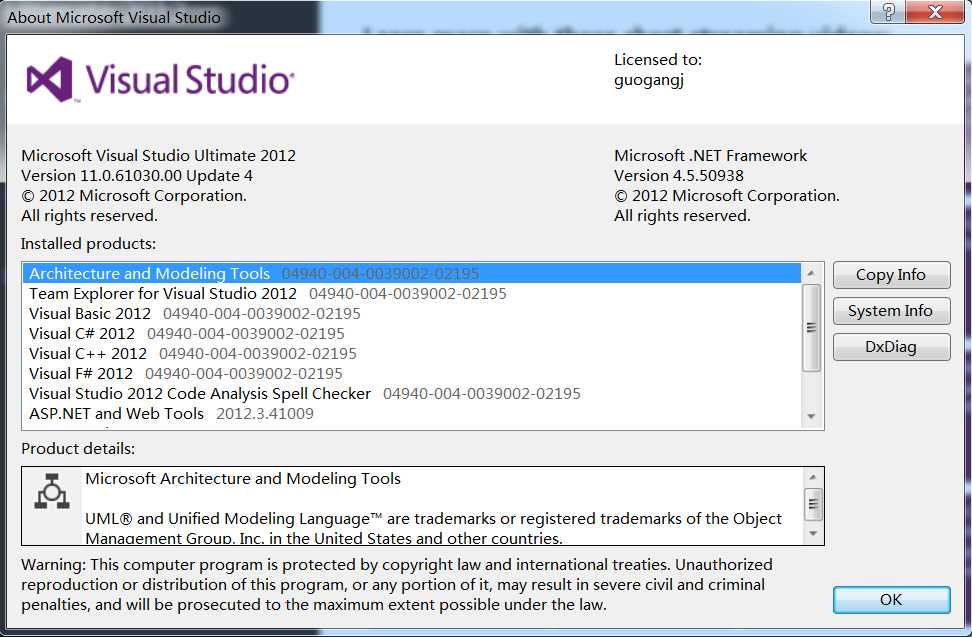Screen dimensions: 972x637
Task: Select Architecture and Modeling Tools row
Action: click(412, 273)
